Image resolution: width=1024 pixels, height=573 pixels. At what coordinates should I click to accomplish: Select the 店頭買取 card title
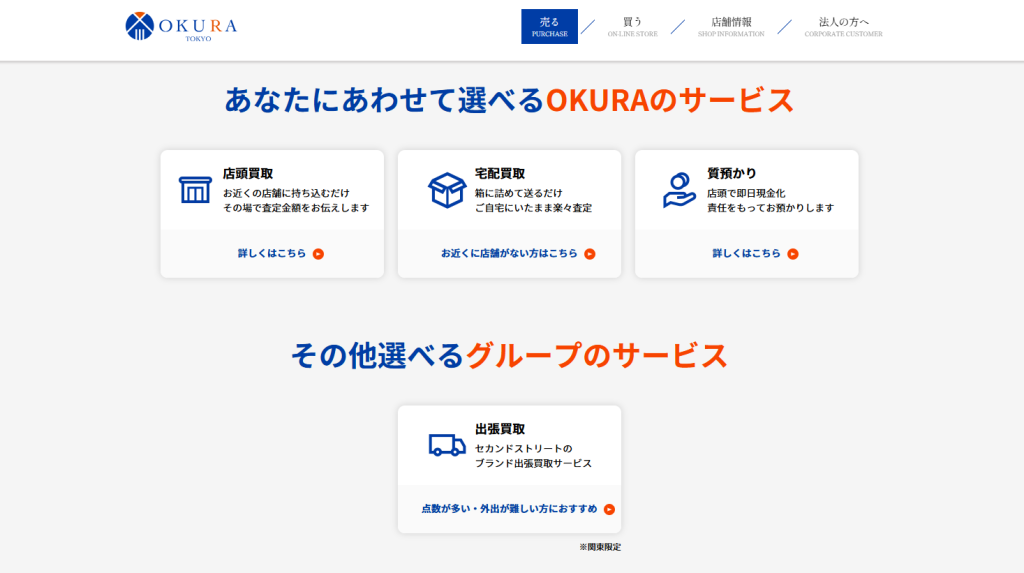(x=248, y=174)
